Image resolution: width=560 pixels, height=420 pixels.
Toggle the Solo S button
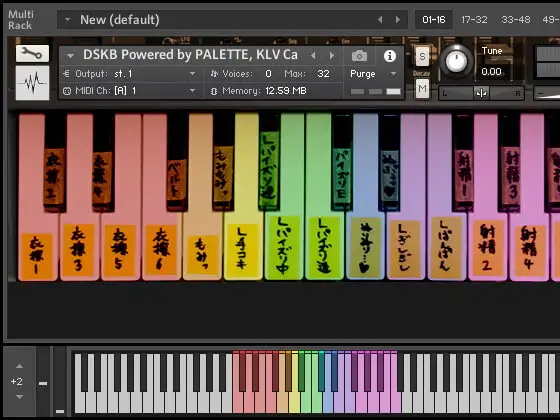[x=422, y=56]
